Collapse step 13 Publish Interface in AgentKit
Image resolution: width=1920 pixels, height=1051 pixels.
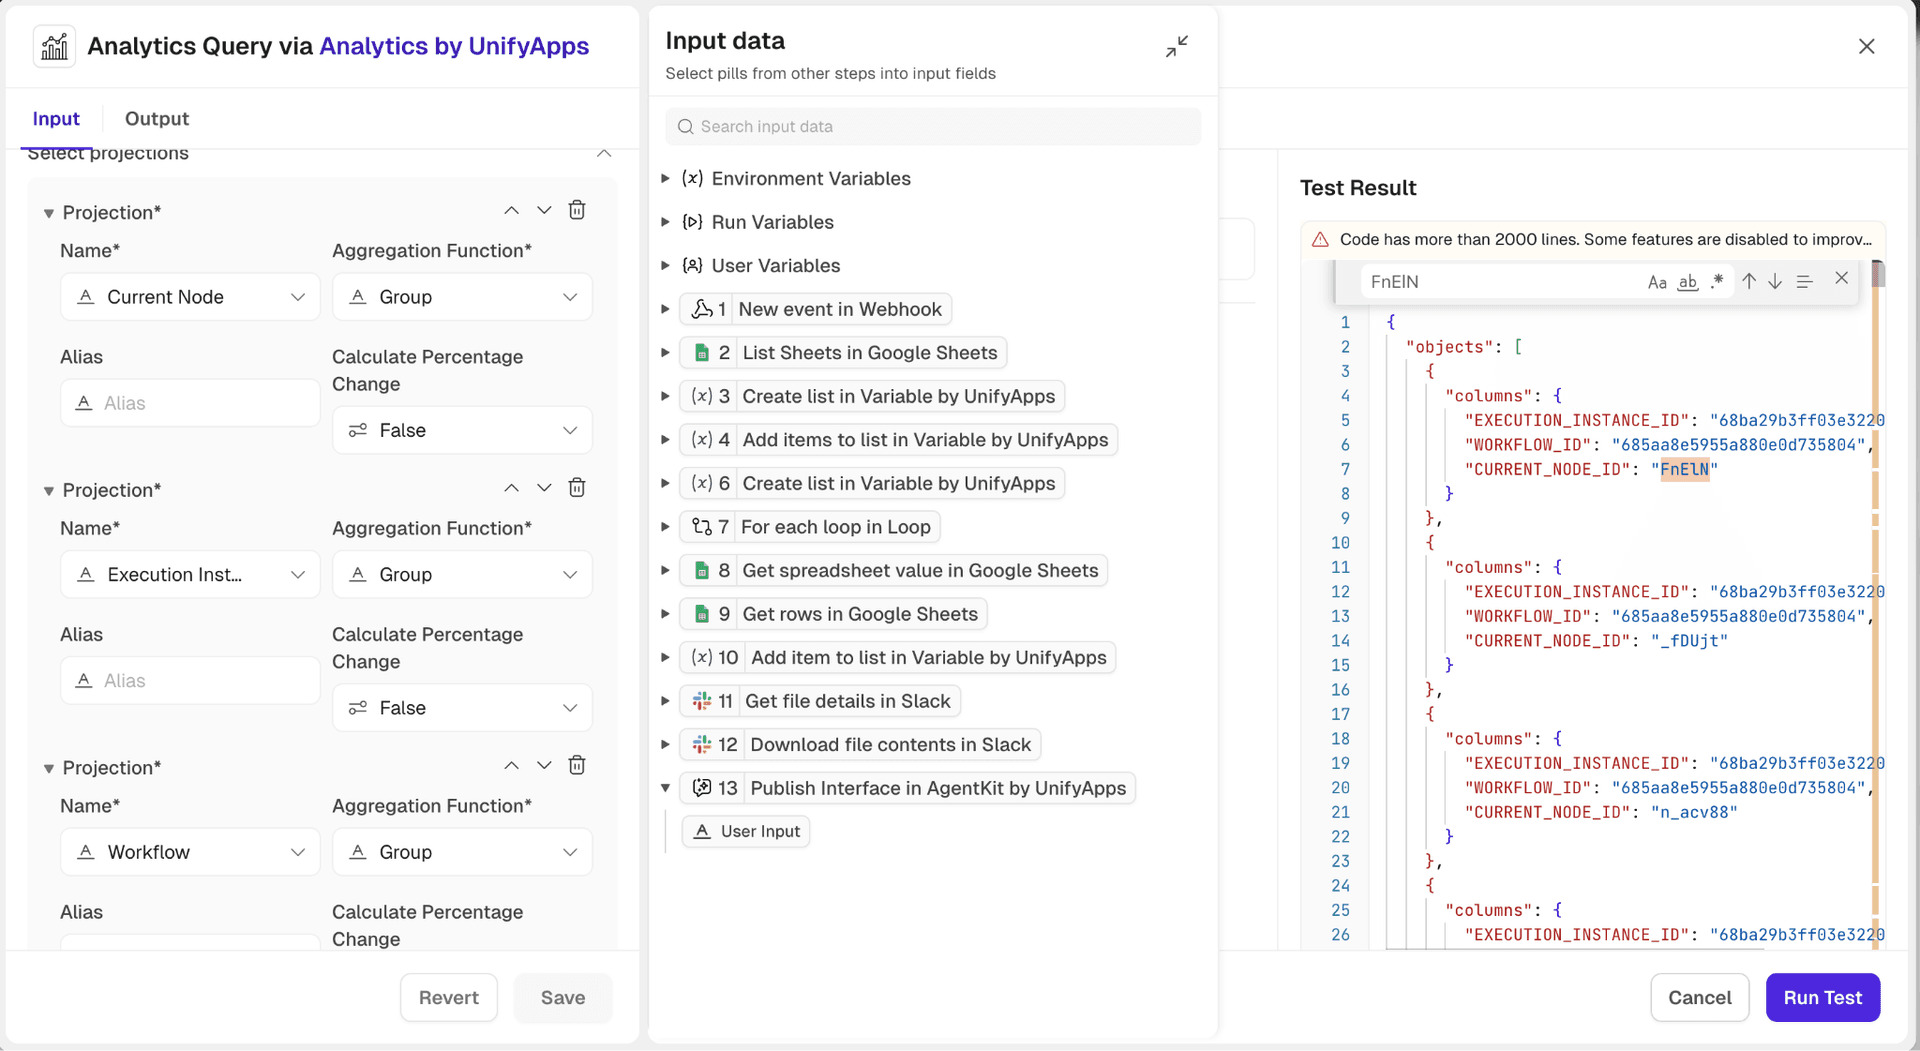[665, 788]
